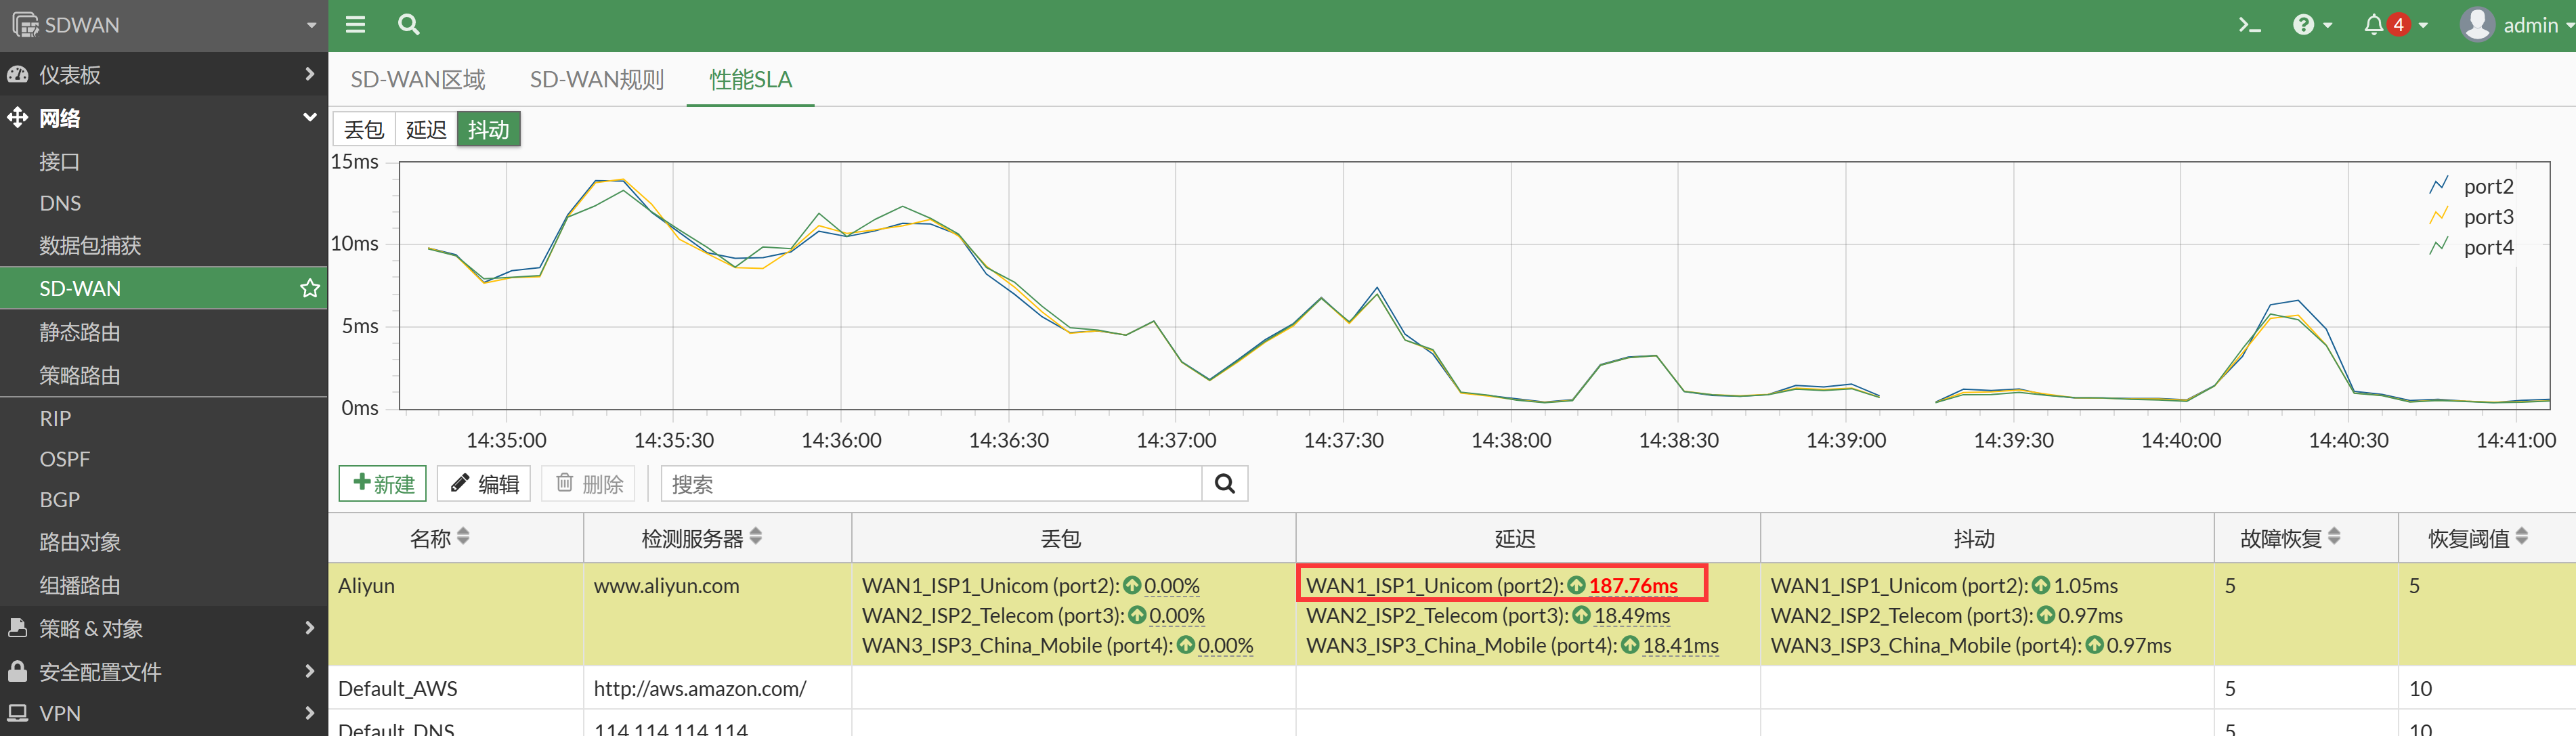Switch to the SD-WAN区域 tab
The image size is (2576, 736).
[x=417, y=80]
